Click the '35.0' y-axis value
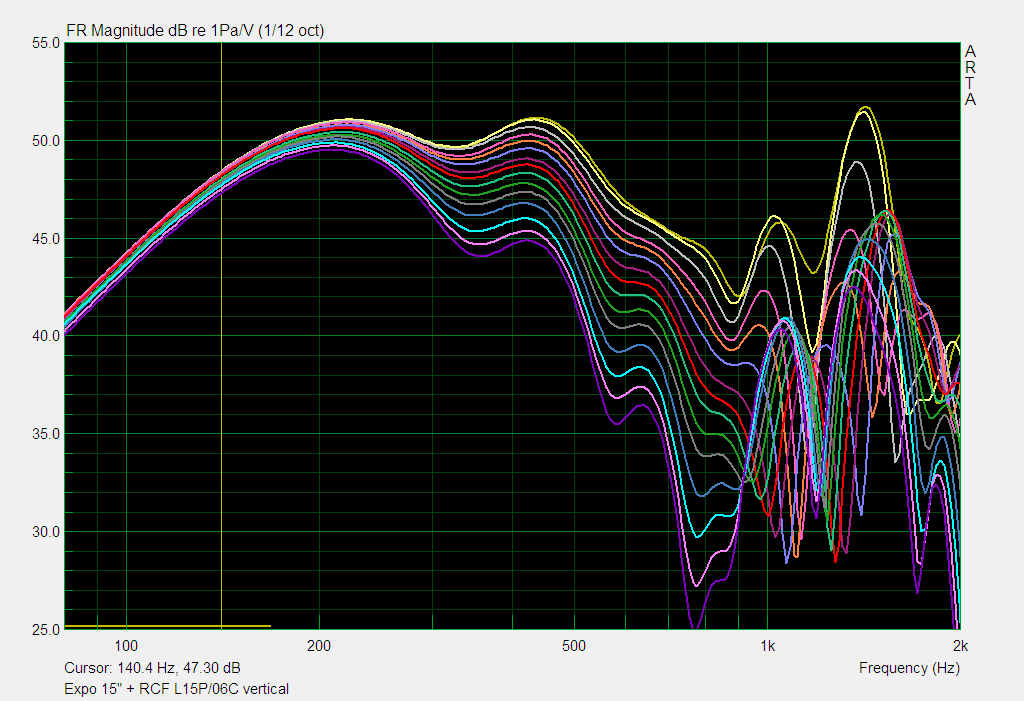The image size is (1024, 701). (x=46, y=434)
